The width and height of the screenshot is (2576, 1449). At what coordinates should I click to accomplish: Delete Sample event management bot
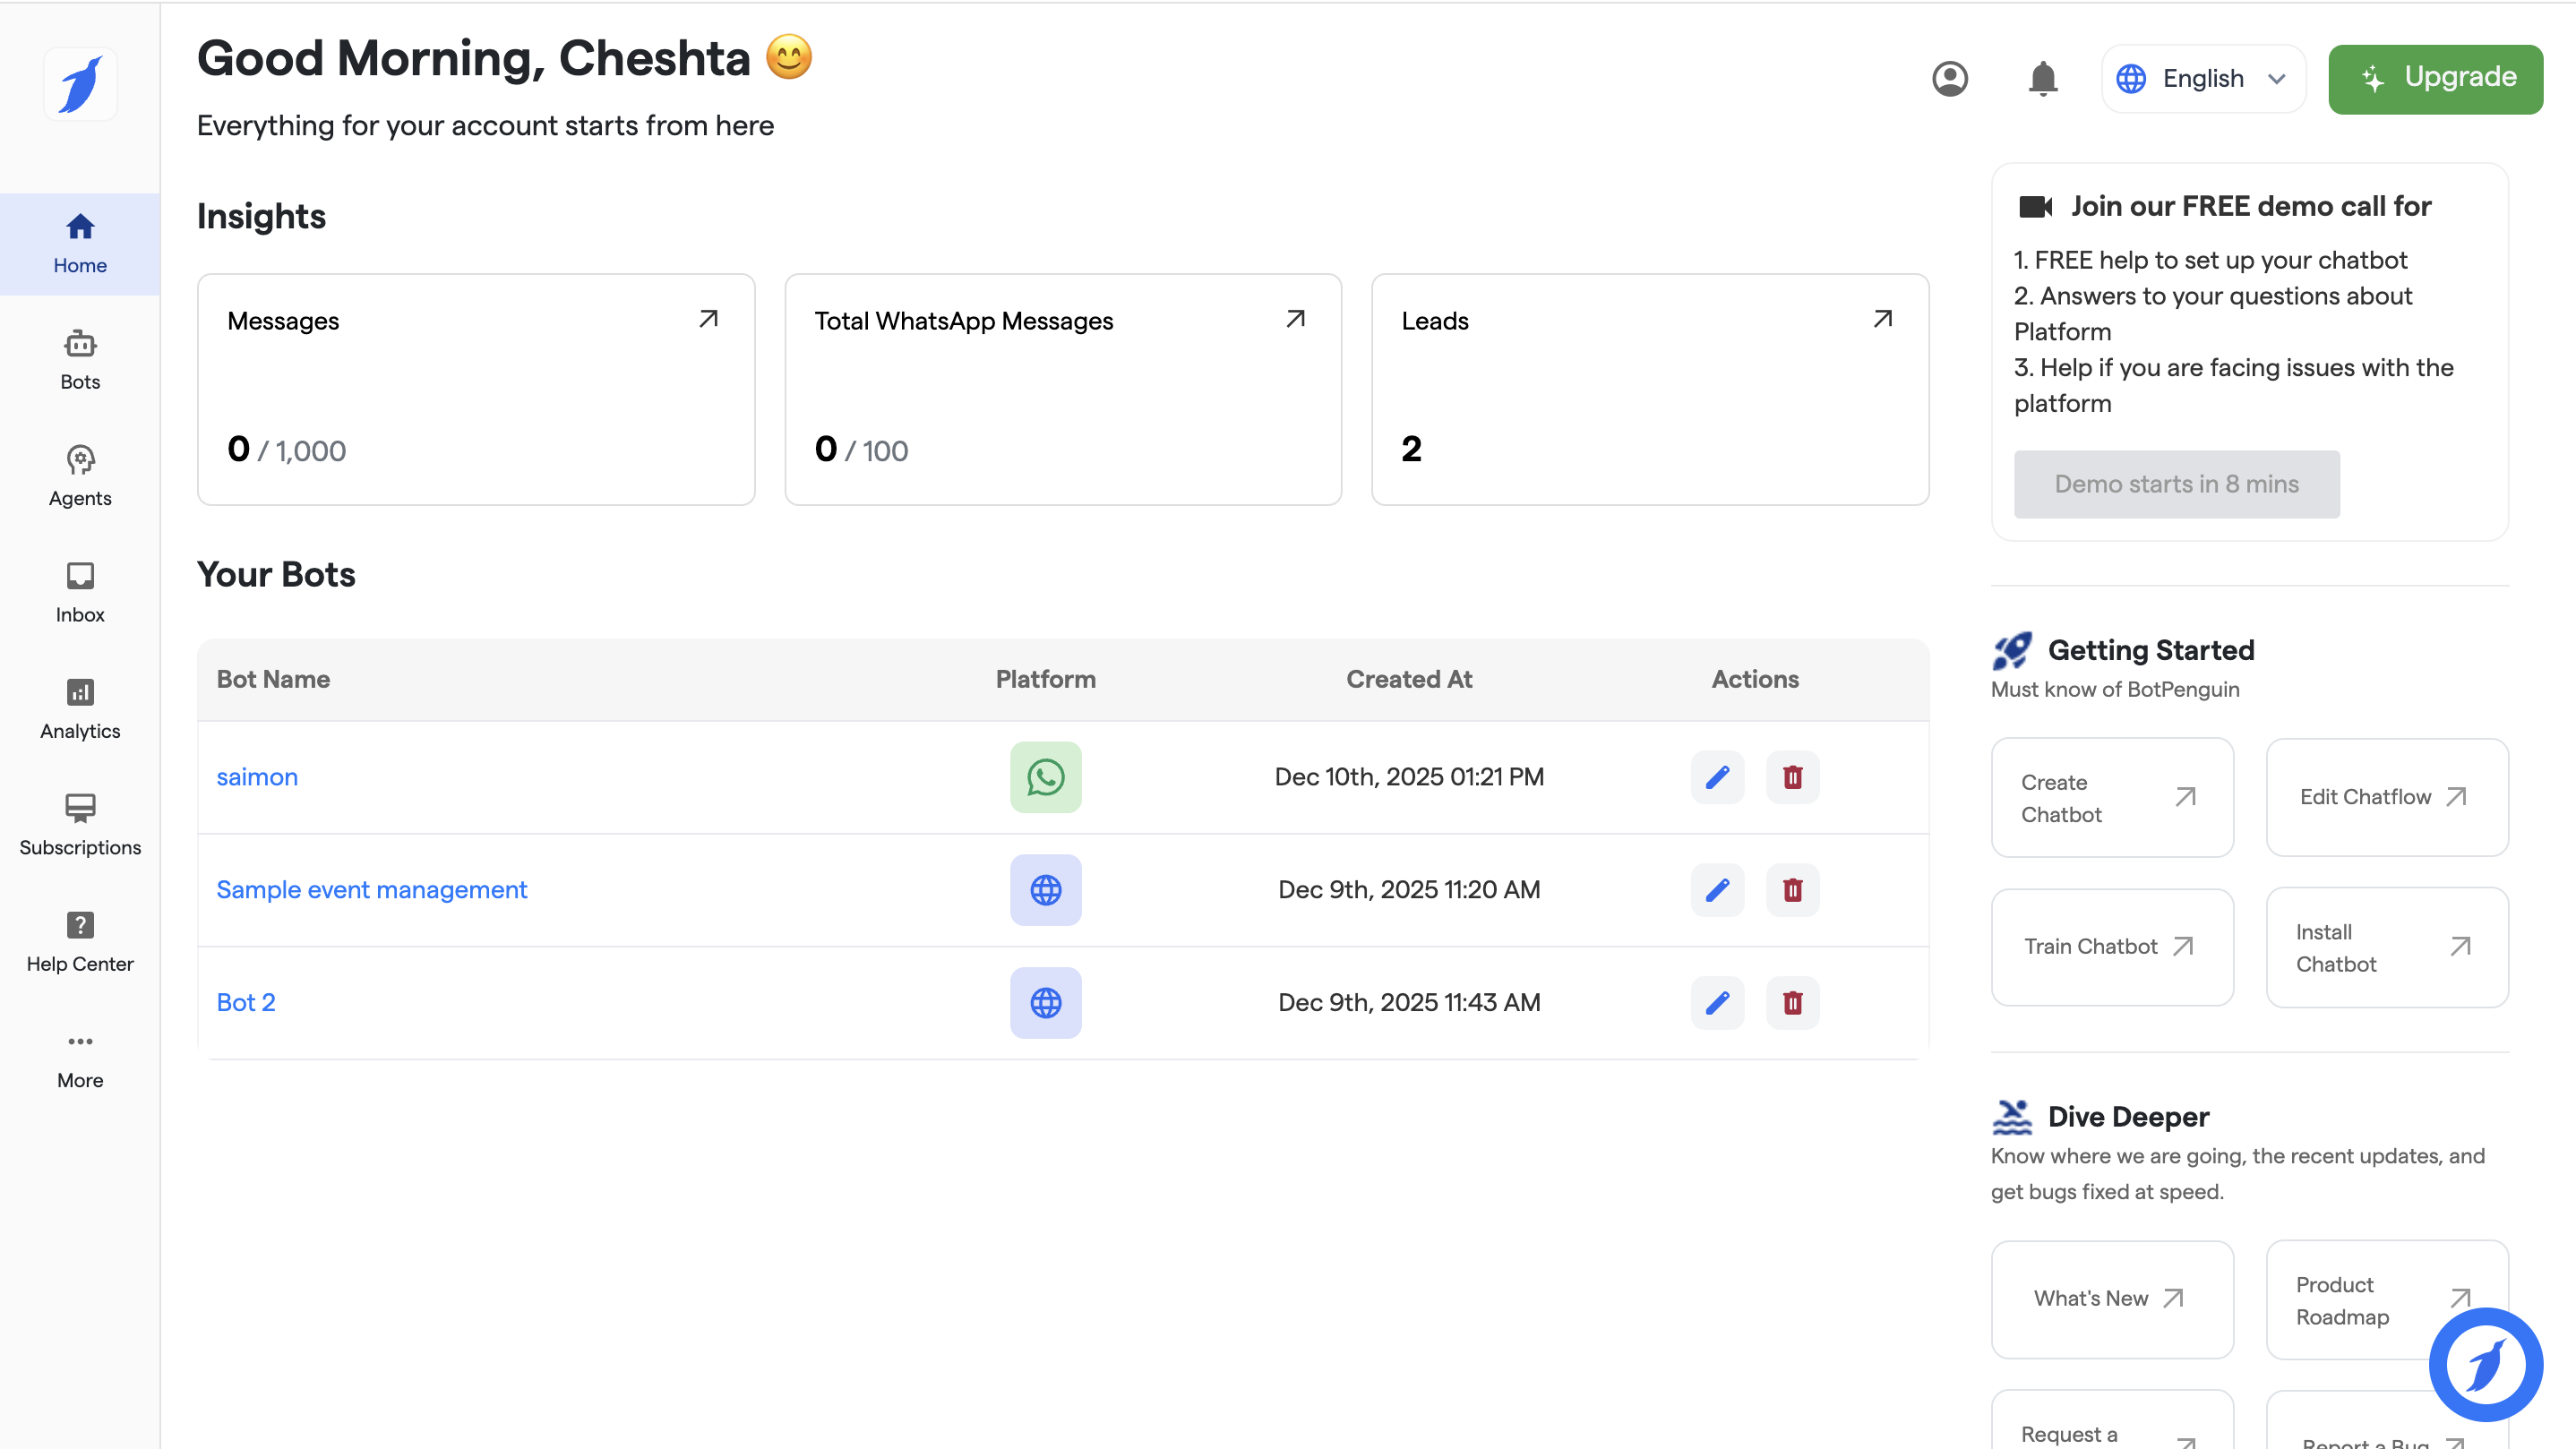[1792, 890]
